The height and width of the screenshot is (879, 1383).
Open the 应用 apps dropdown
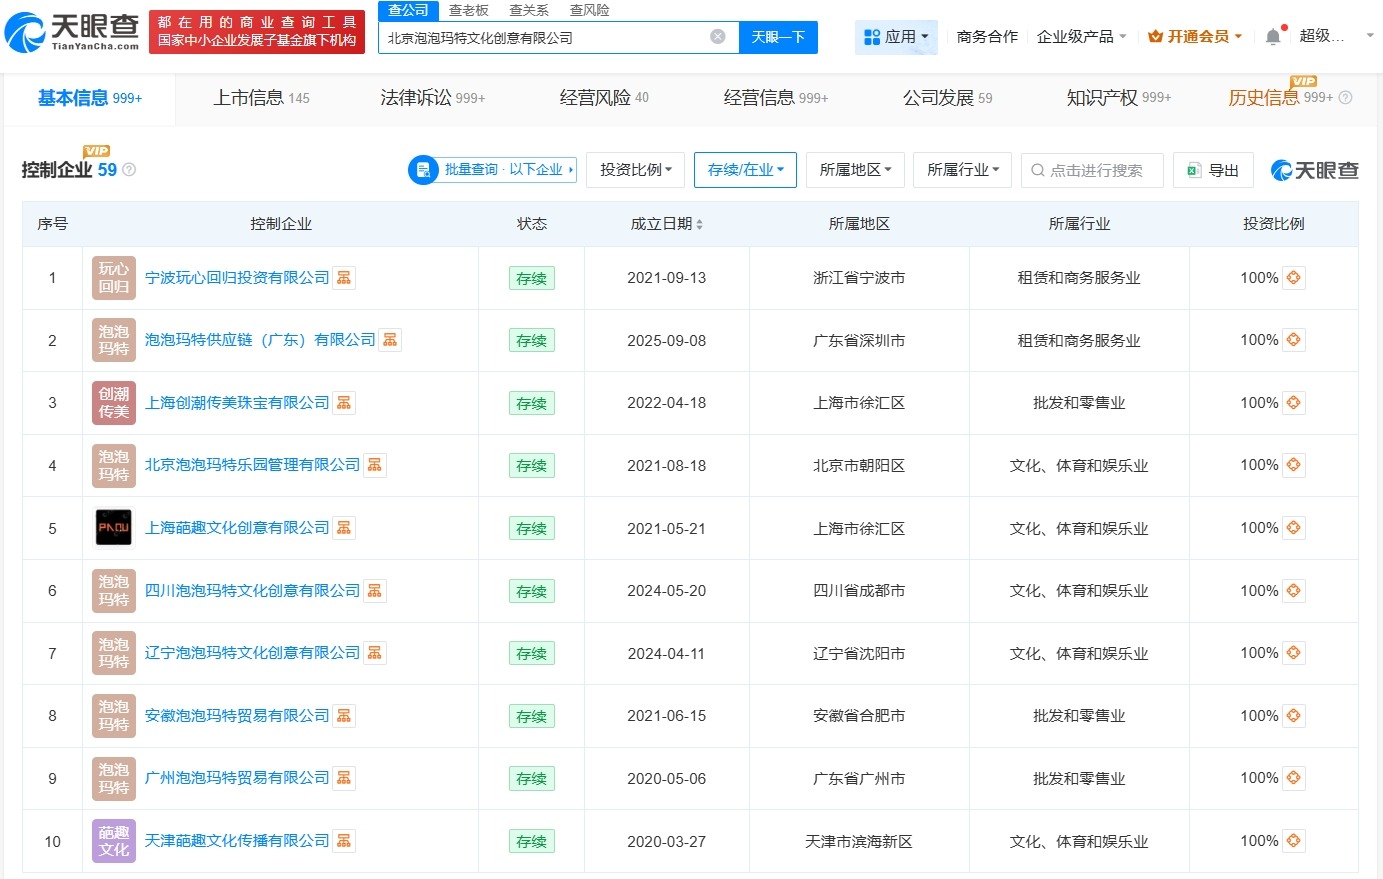[896, 35]
